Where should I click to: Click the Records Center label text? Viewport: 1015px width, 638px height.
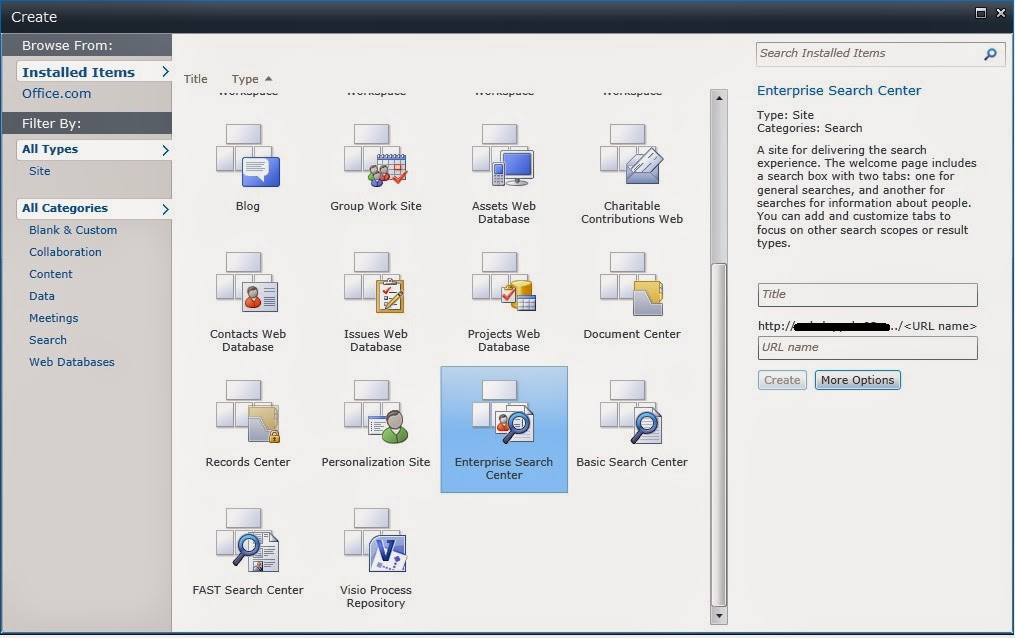click(x=247, y=462)
